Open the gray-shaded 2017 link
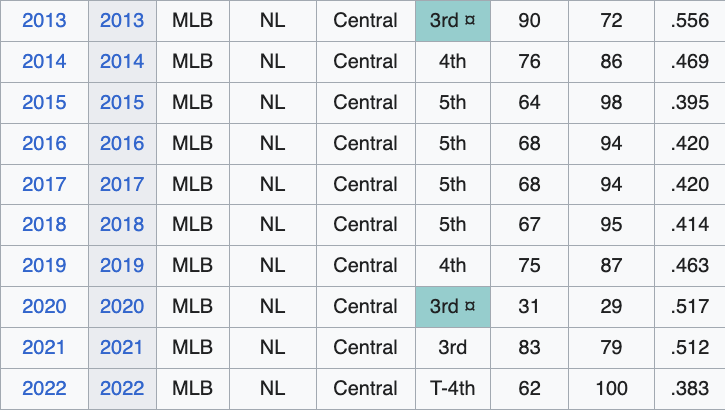 tap(122, 184)
